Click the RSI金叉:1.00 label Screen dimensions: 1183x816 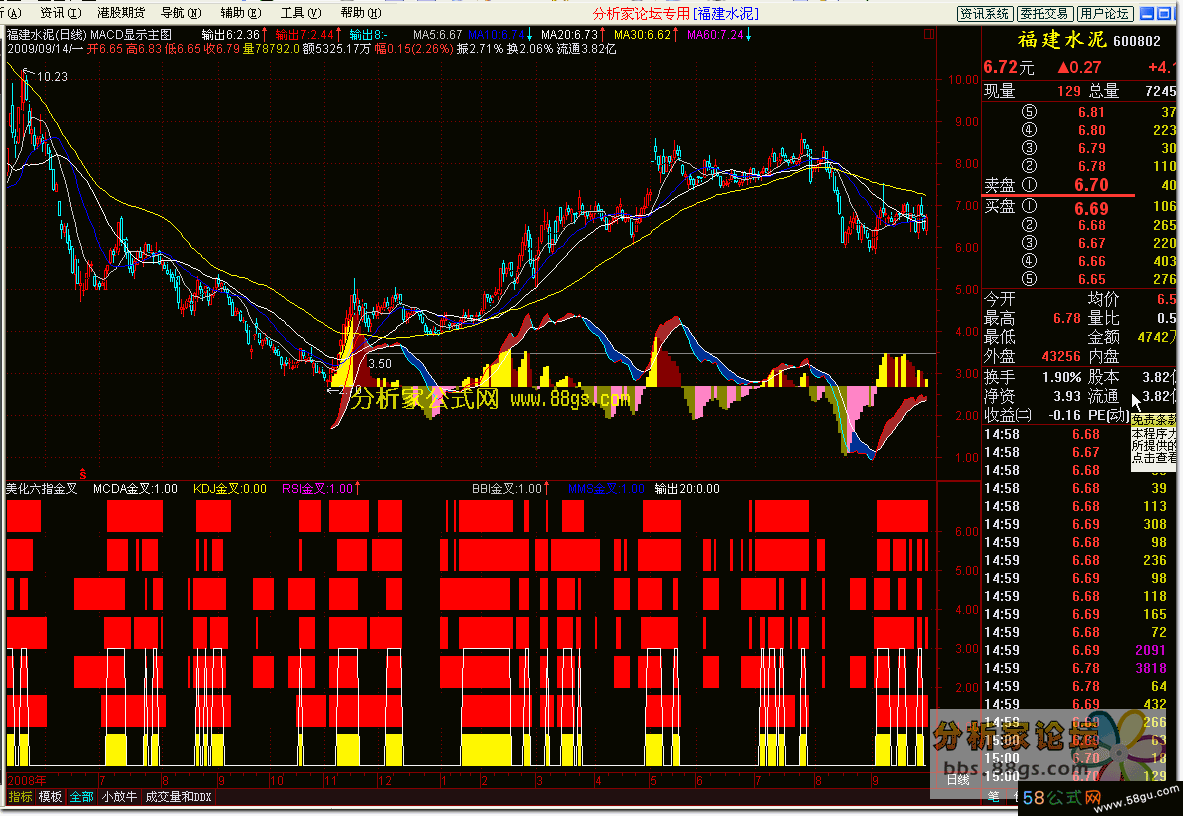(317, 489)
